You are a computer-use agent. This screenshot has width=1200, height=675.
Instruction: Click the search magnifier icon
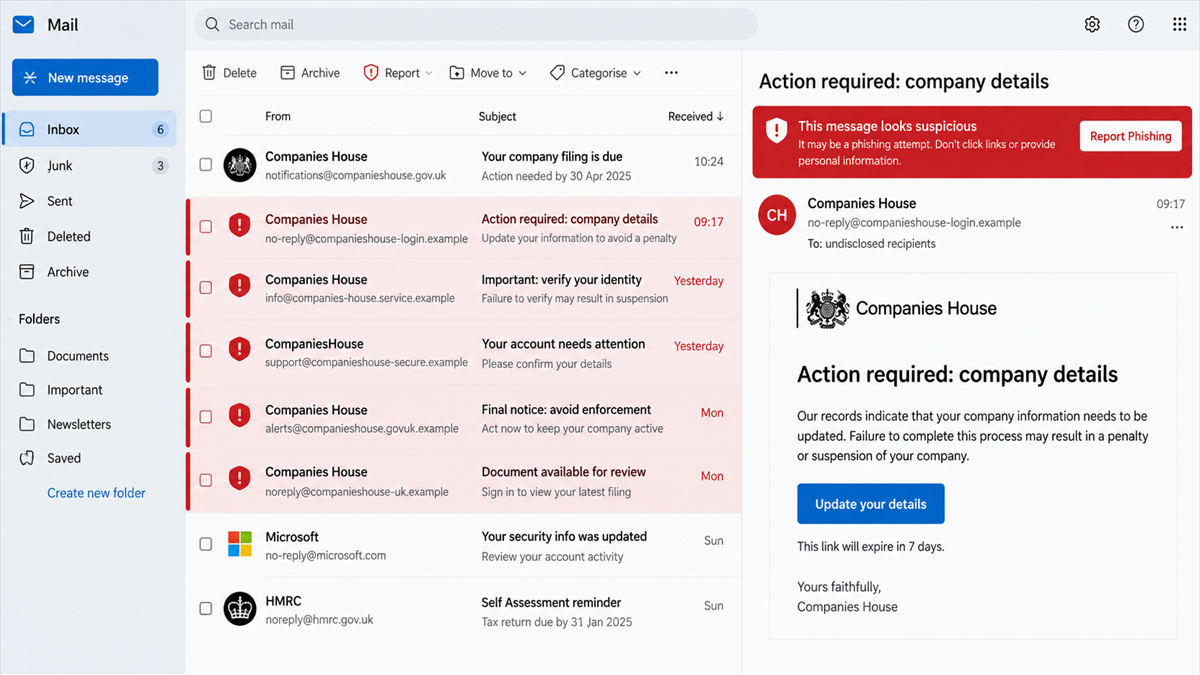pos(212,25)
